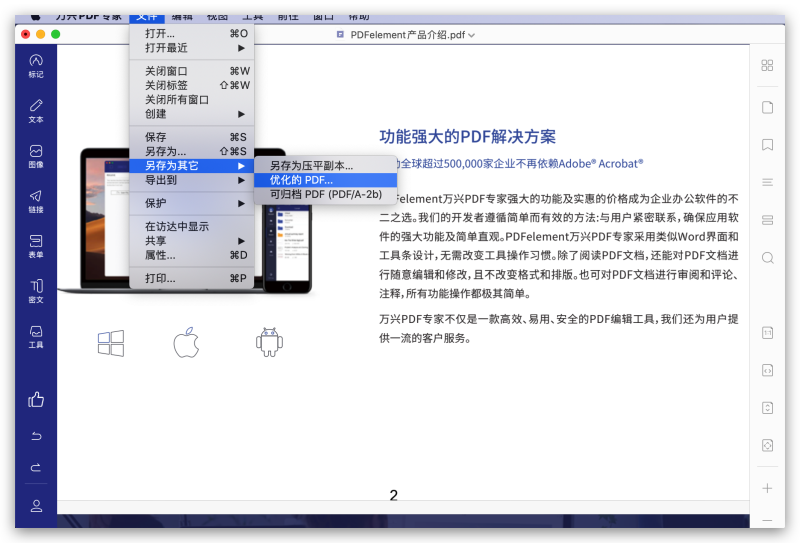Click the actual size 1:1 icon
The image size is (800, 543).
click(x=767, y=333)
